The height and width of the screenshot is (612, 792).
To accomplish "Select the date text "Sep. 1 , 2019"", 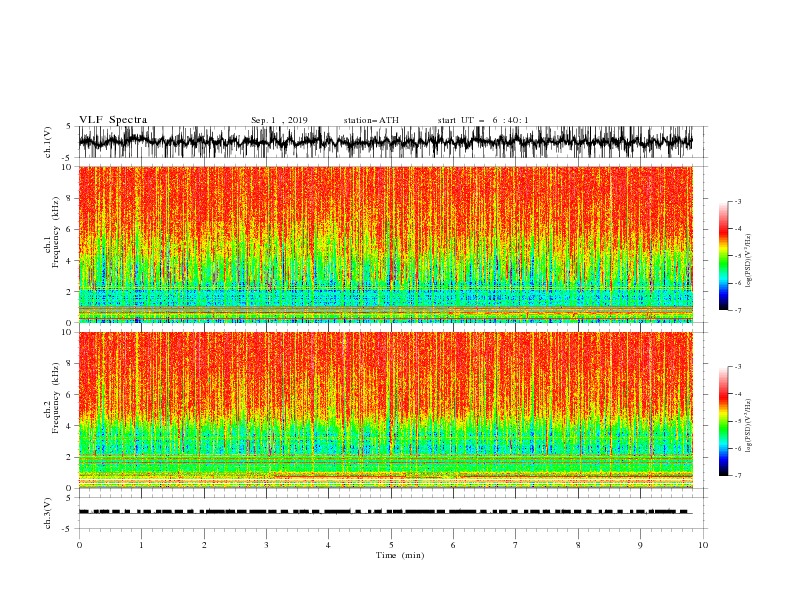I will (279, 120).
